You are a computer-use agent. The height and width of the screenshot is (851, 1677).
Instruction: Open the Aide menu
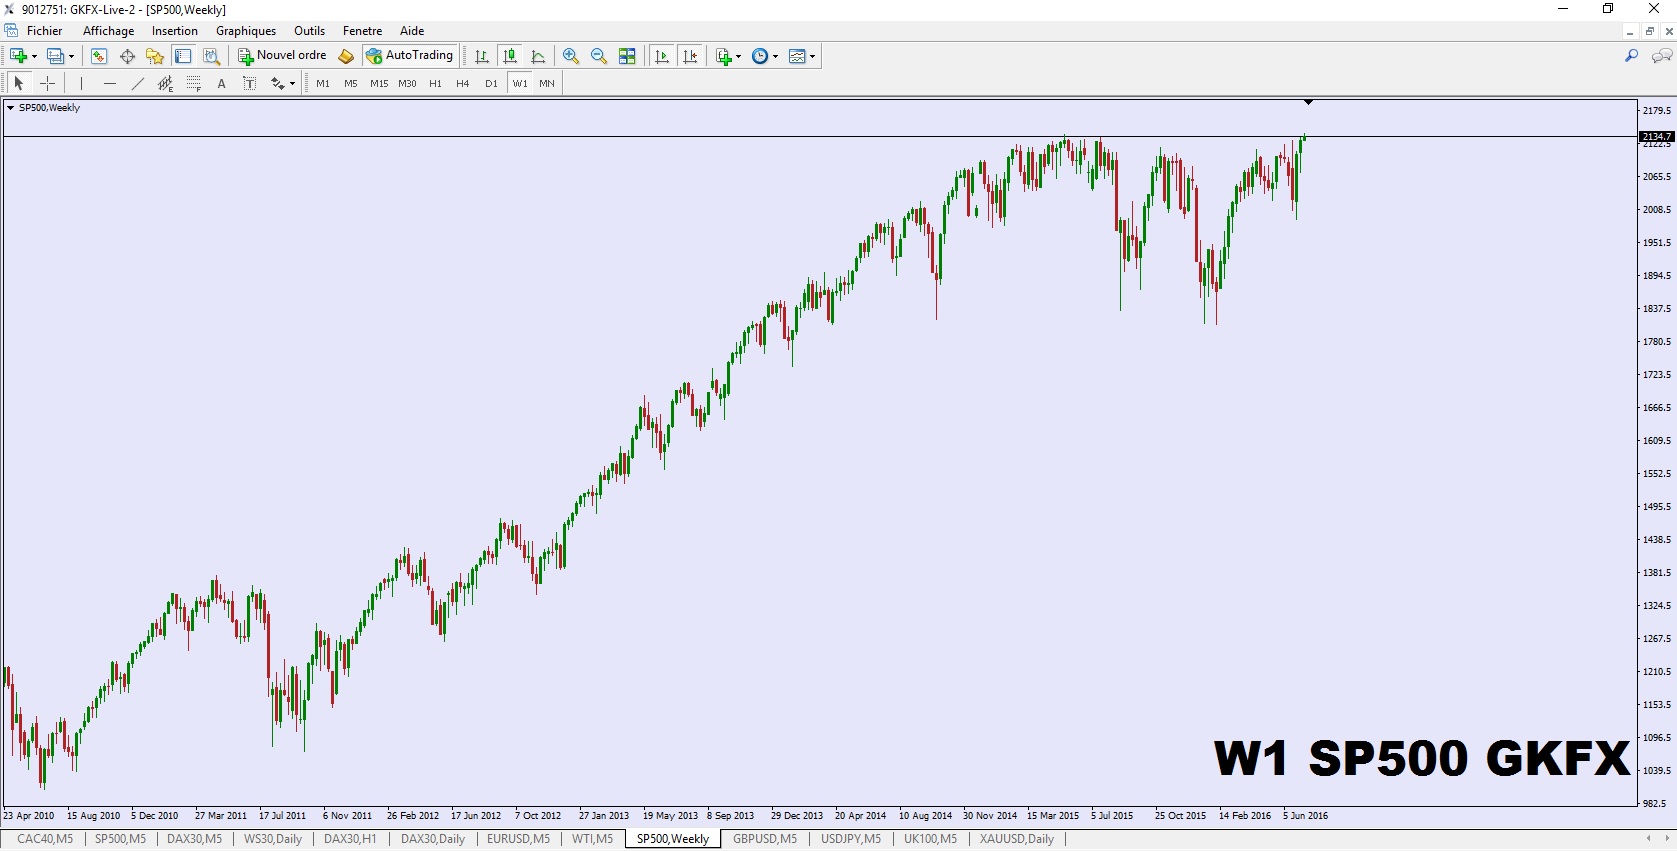tap(412, 31)
